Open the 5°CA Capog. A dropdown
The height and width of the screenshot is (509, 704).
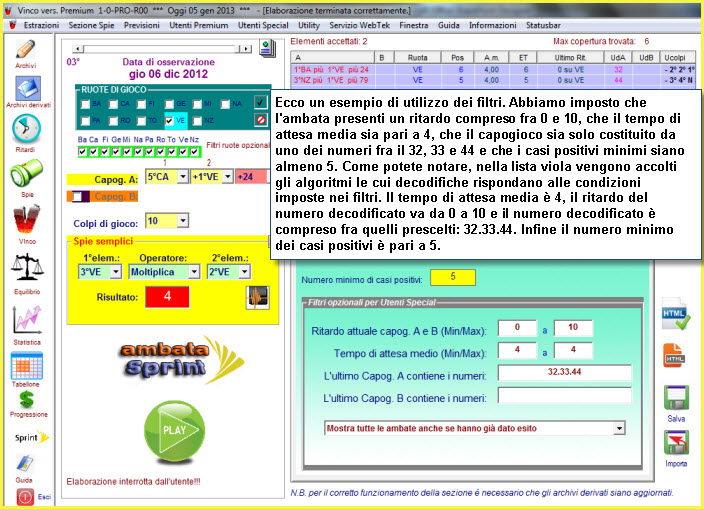tap(182, 177)
